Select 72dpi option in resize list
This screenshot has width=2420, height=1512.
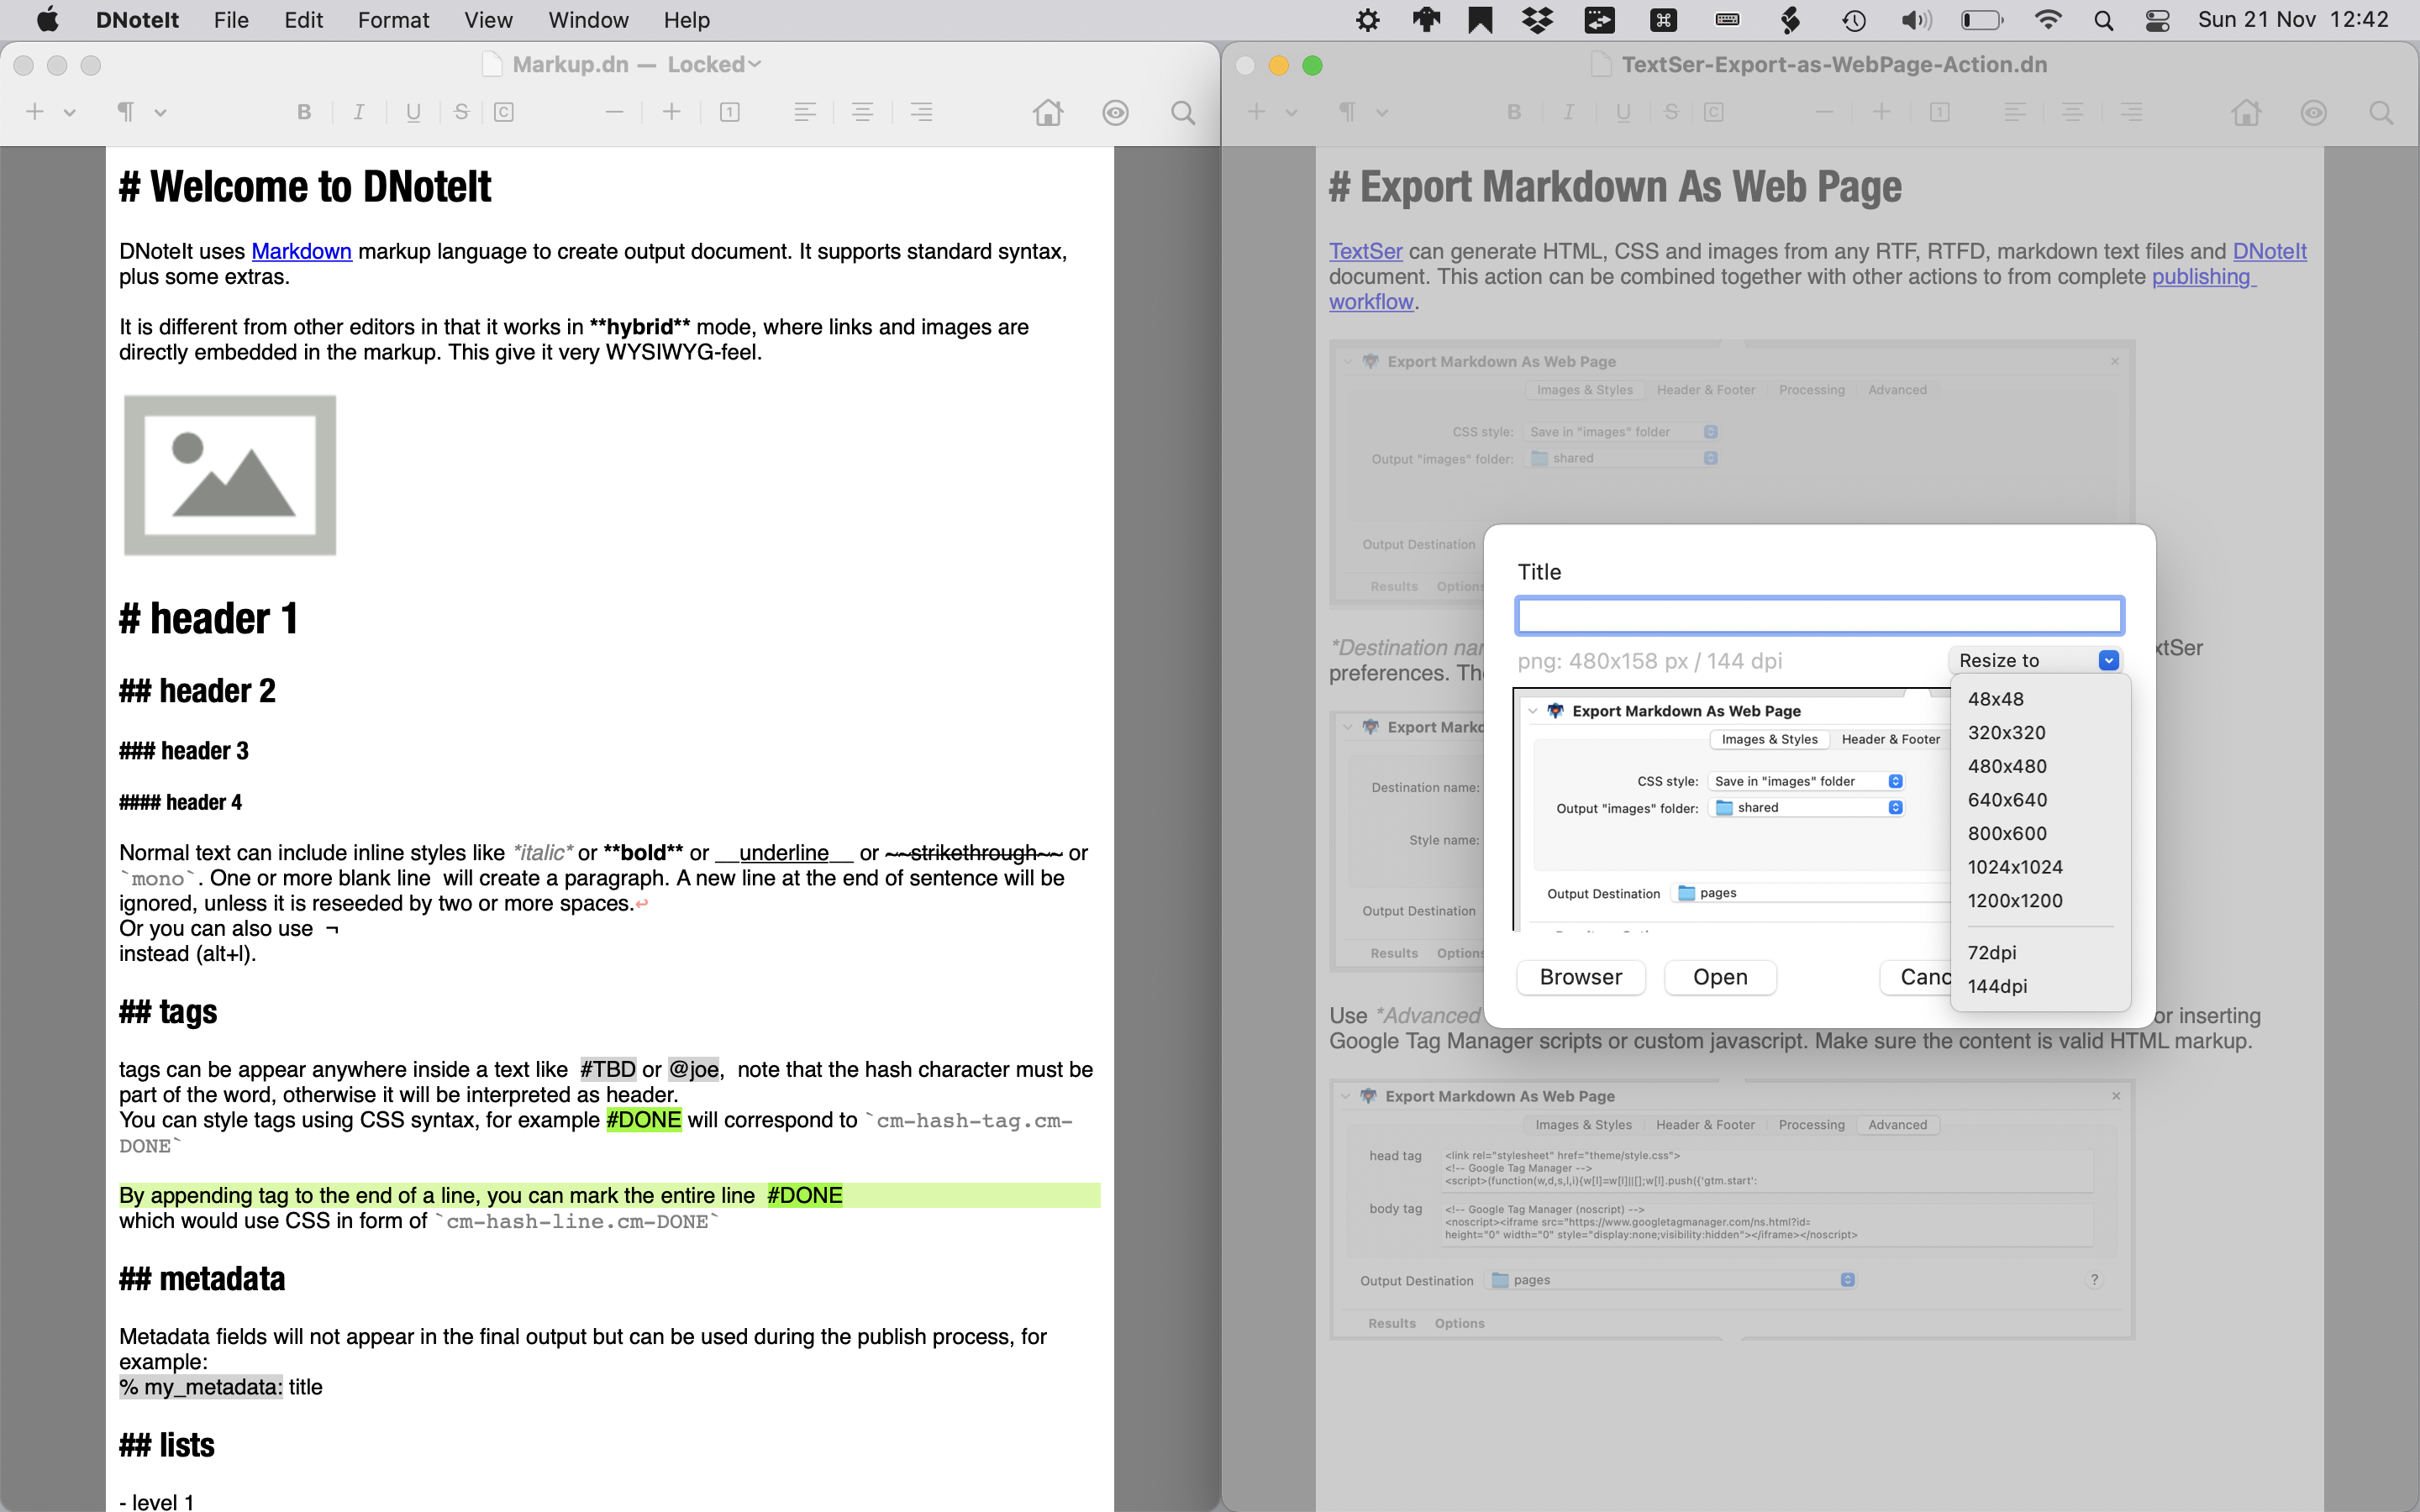point(2040,953)
